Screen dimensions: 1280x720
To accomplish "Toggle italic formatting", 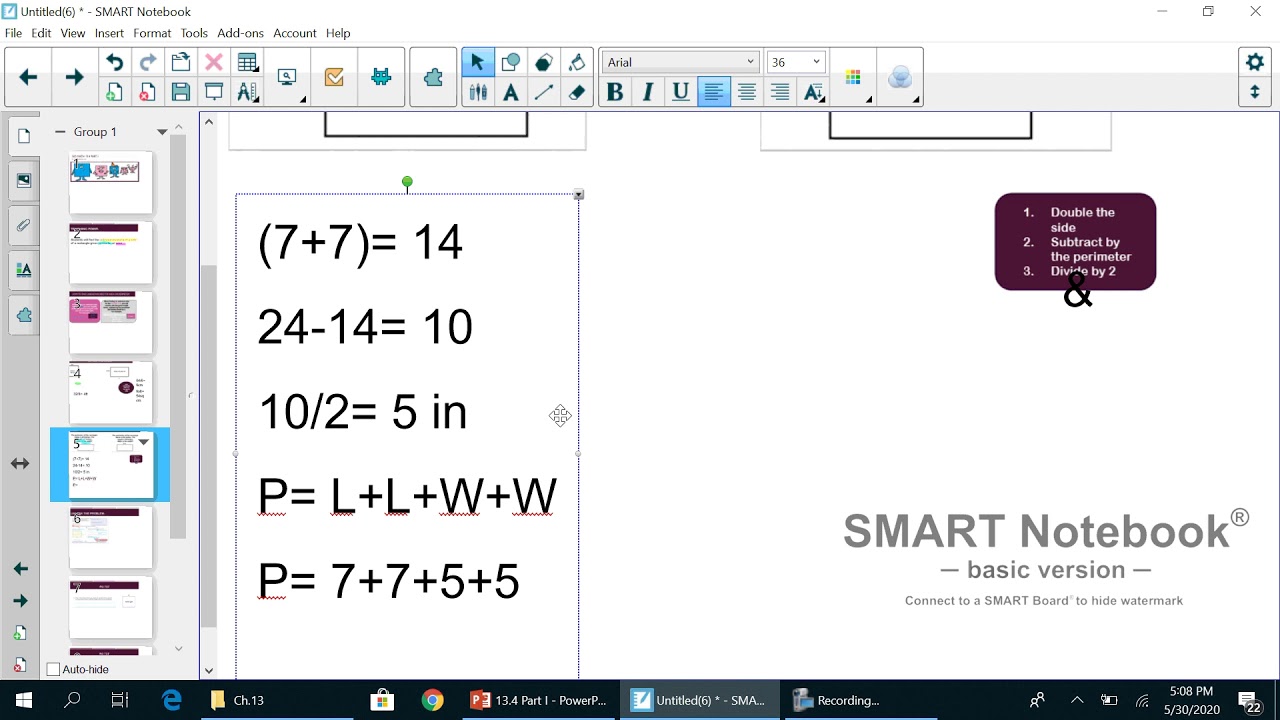I will (x=648, y=92).
